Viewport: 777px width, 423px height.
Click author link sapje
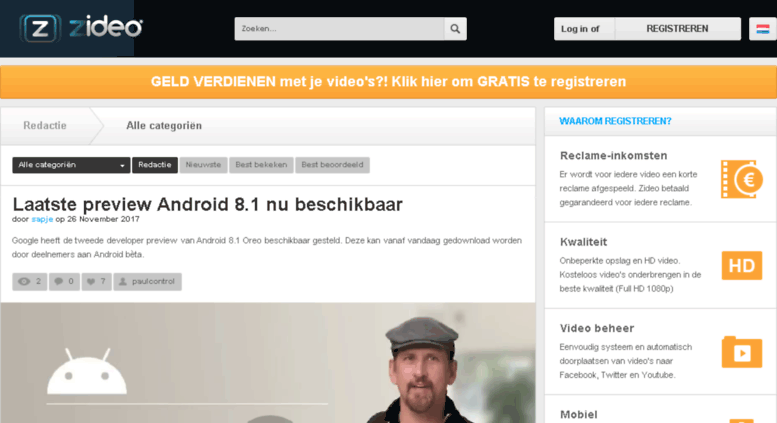pyautogui.click(x=42, y=219)
